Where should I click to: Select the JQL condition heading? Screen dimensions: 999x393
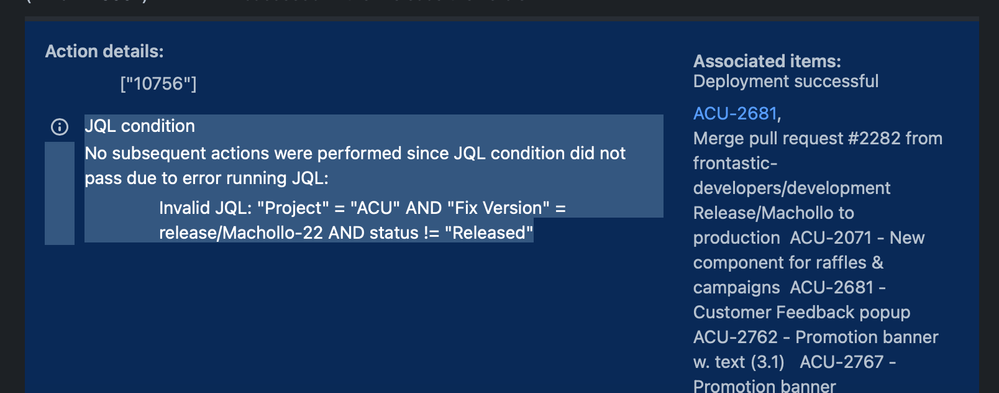140,126
